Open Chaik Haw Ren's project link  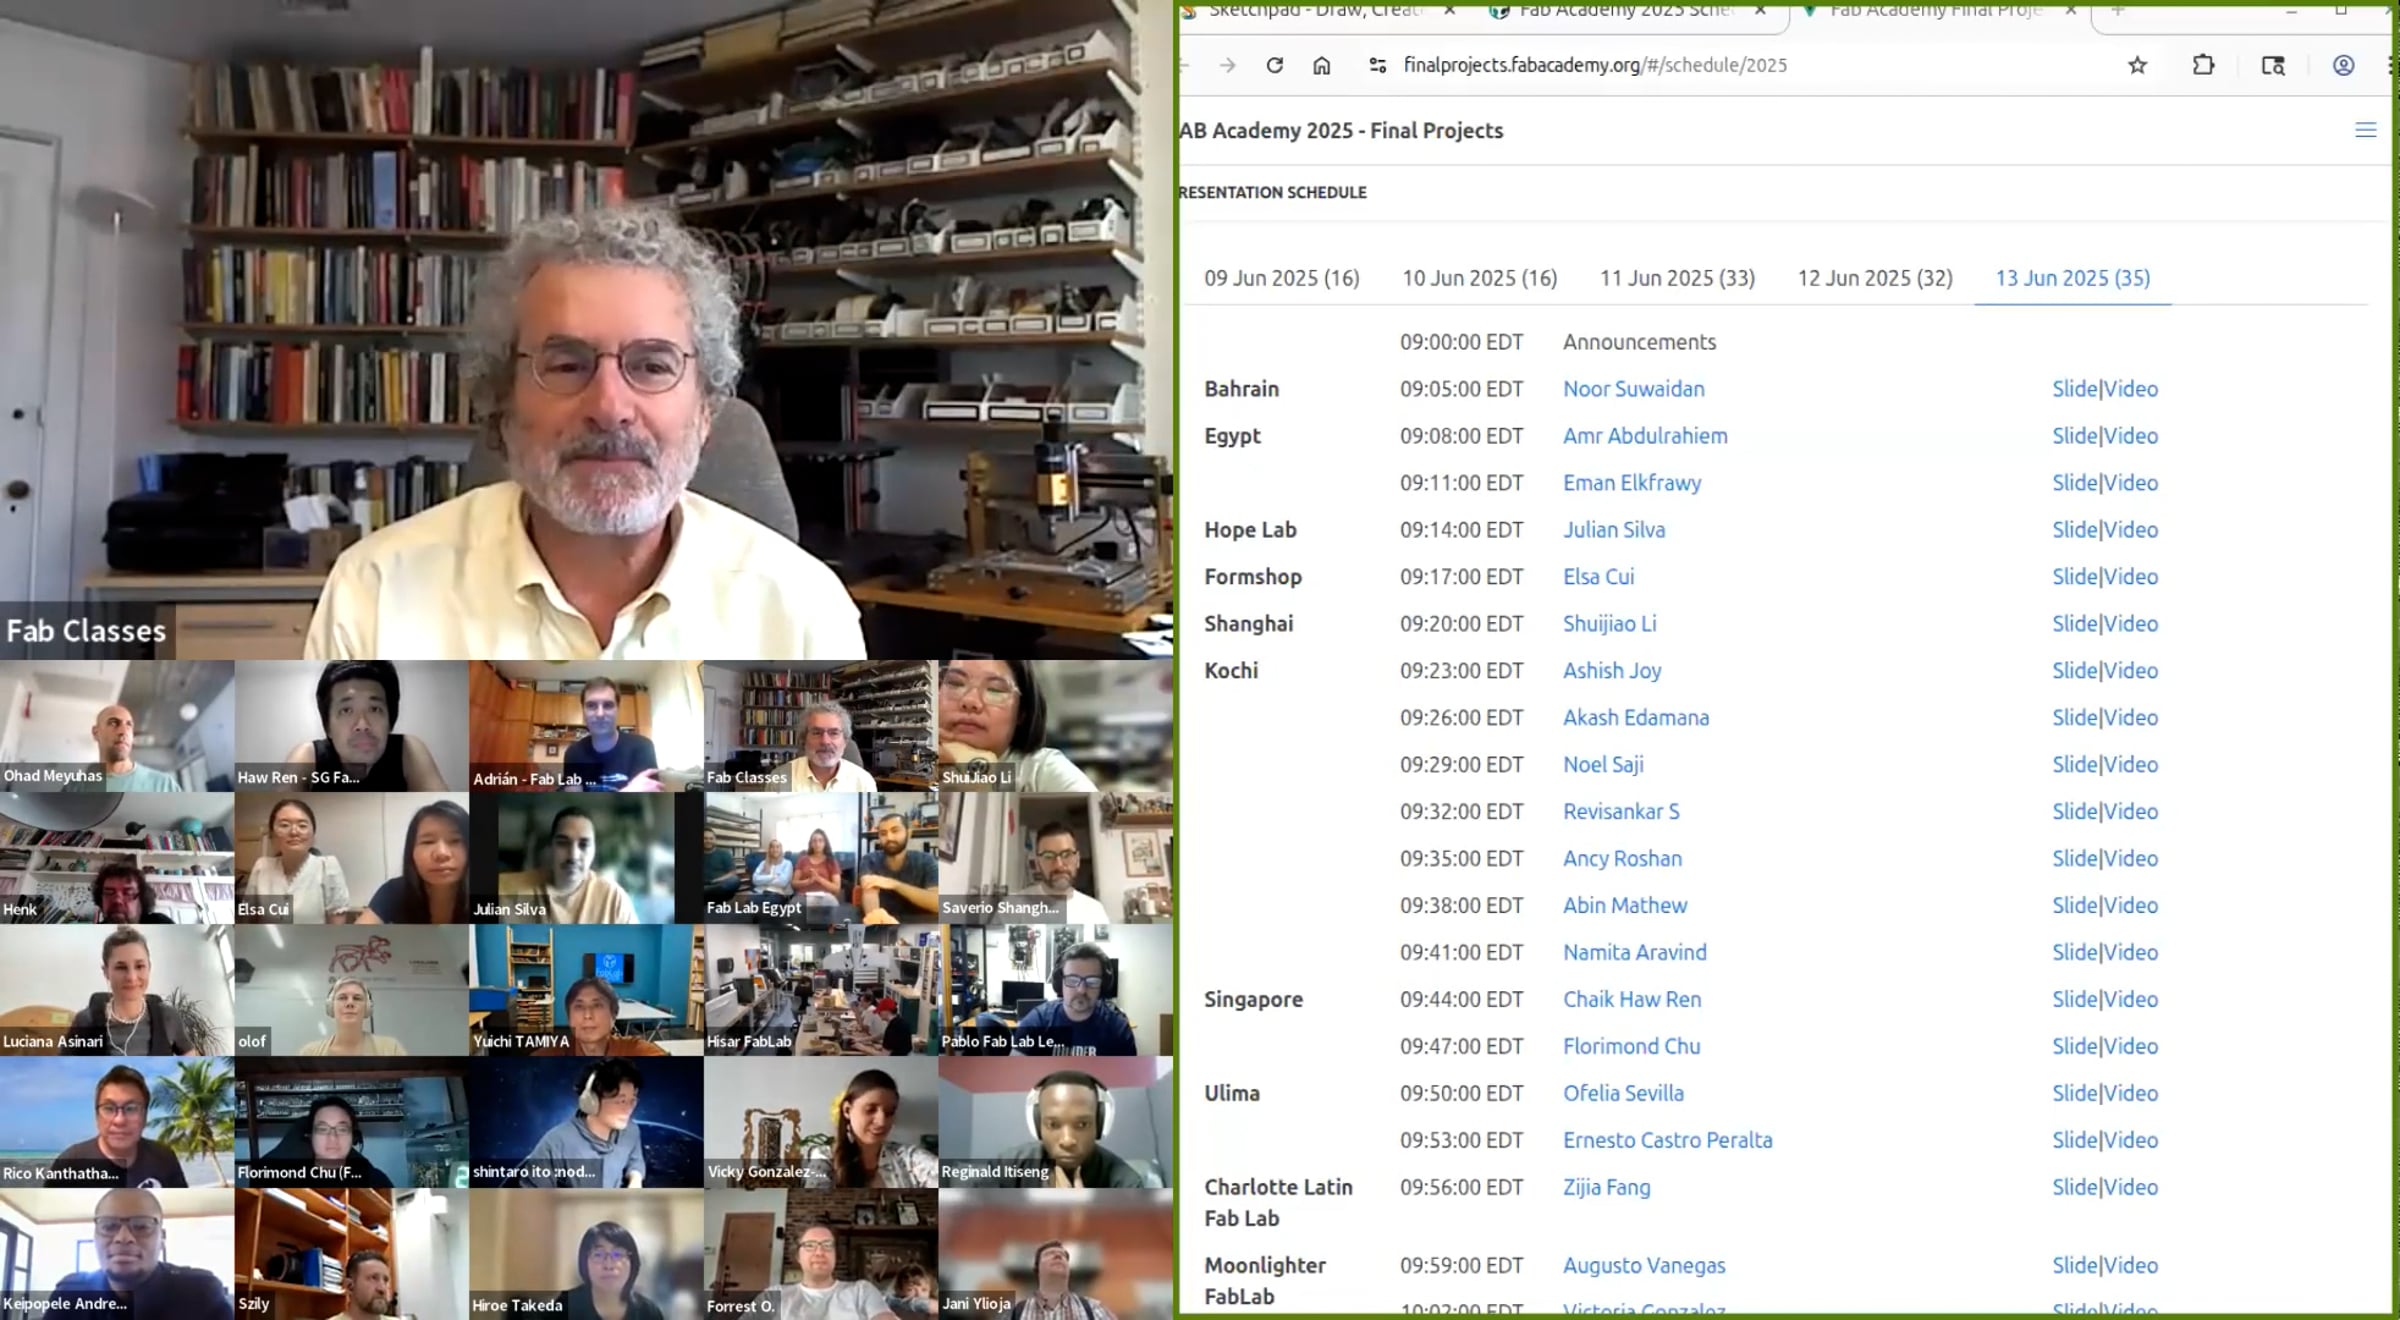1632,999
